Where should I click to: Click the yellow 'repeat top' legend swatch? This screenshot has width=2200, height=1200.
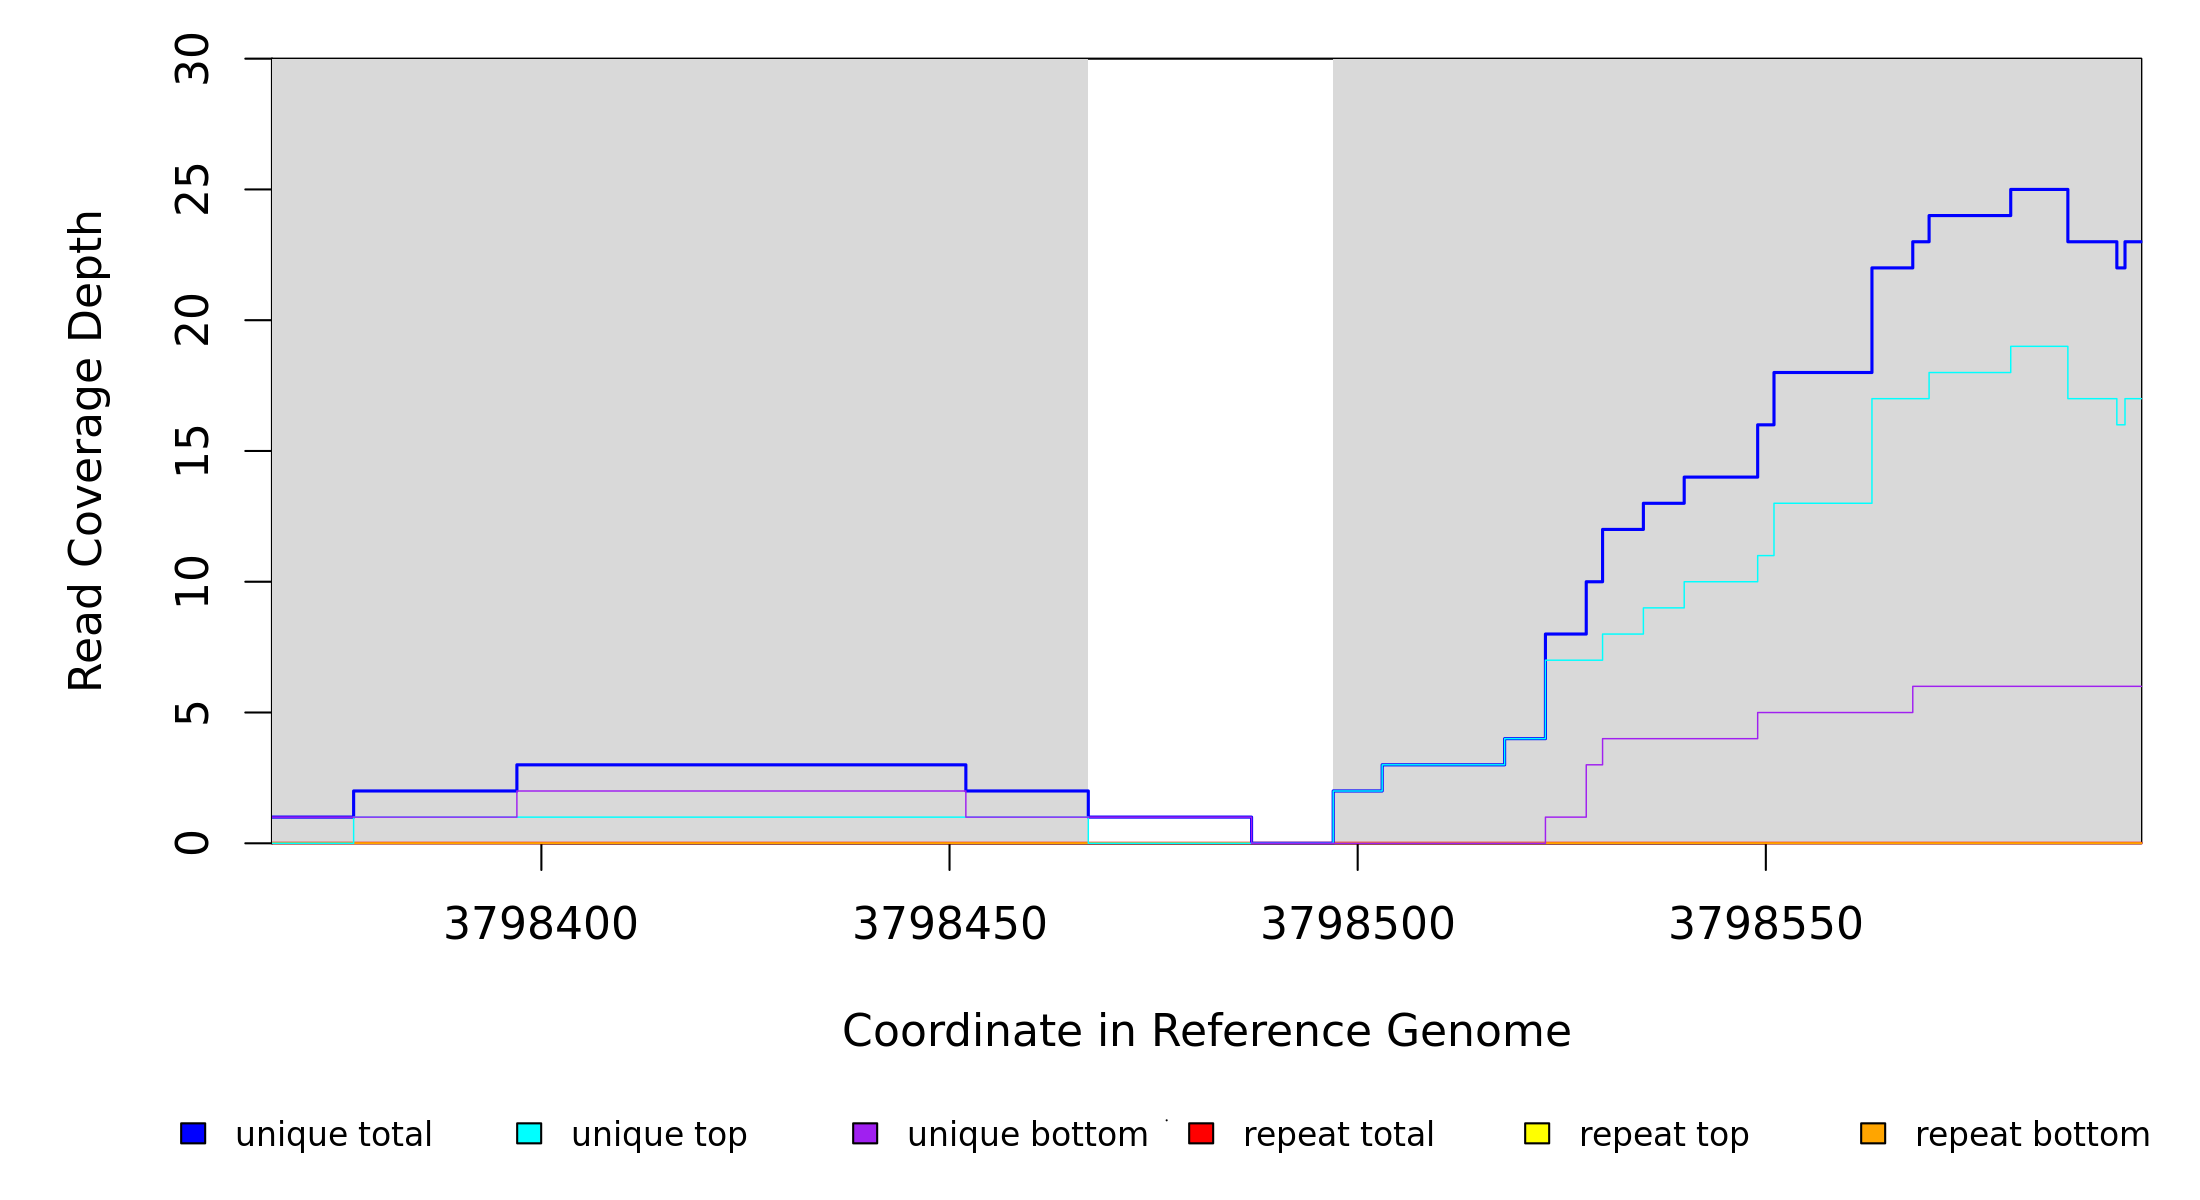(x=1537, y=1133)
